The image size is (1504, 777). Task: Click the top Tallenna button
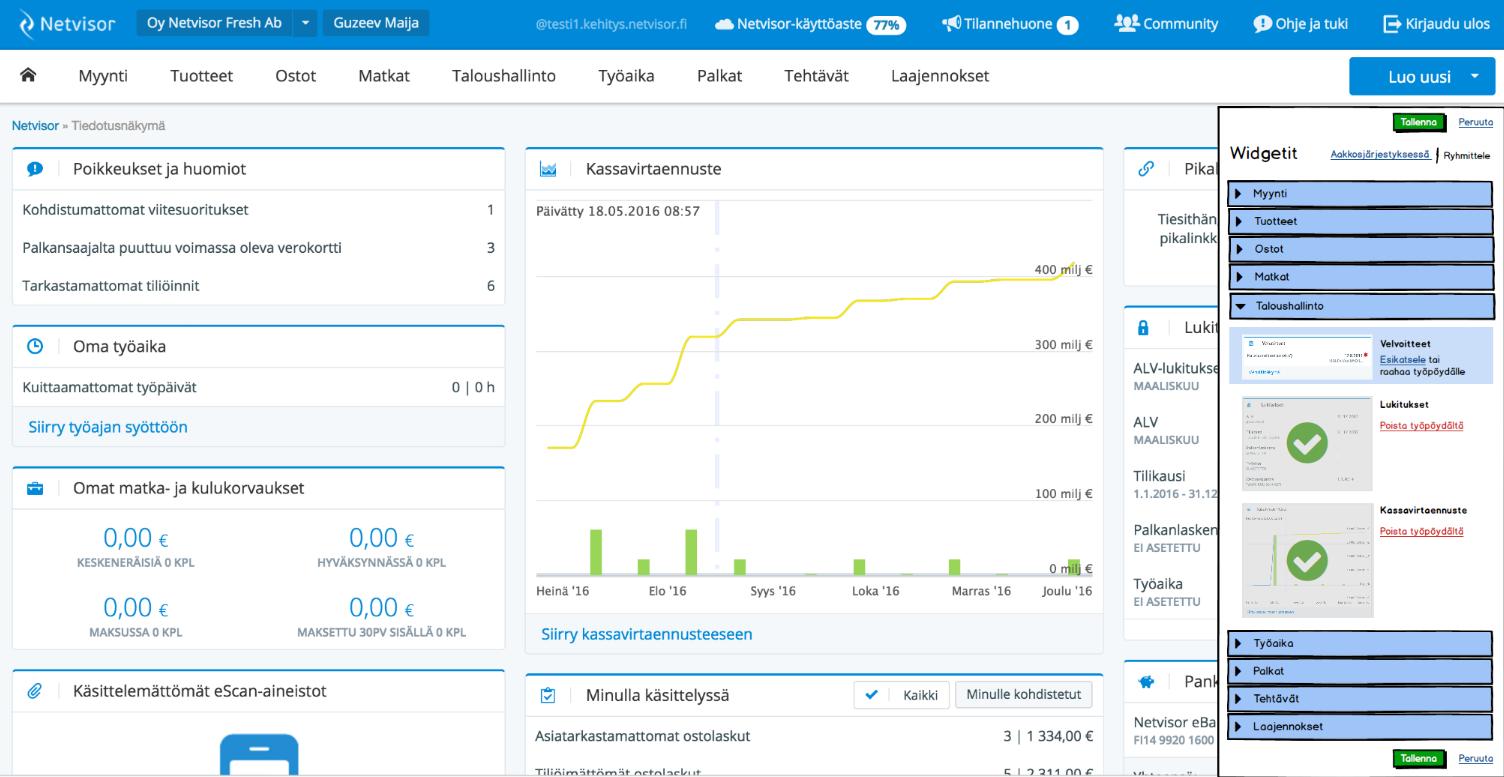pos(1419,122)
